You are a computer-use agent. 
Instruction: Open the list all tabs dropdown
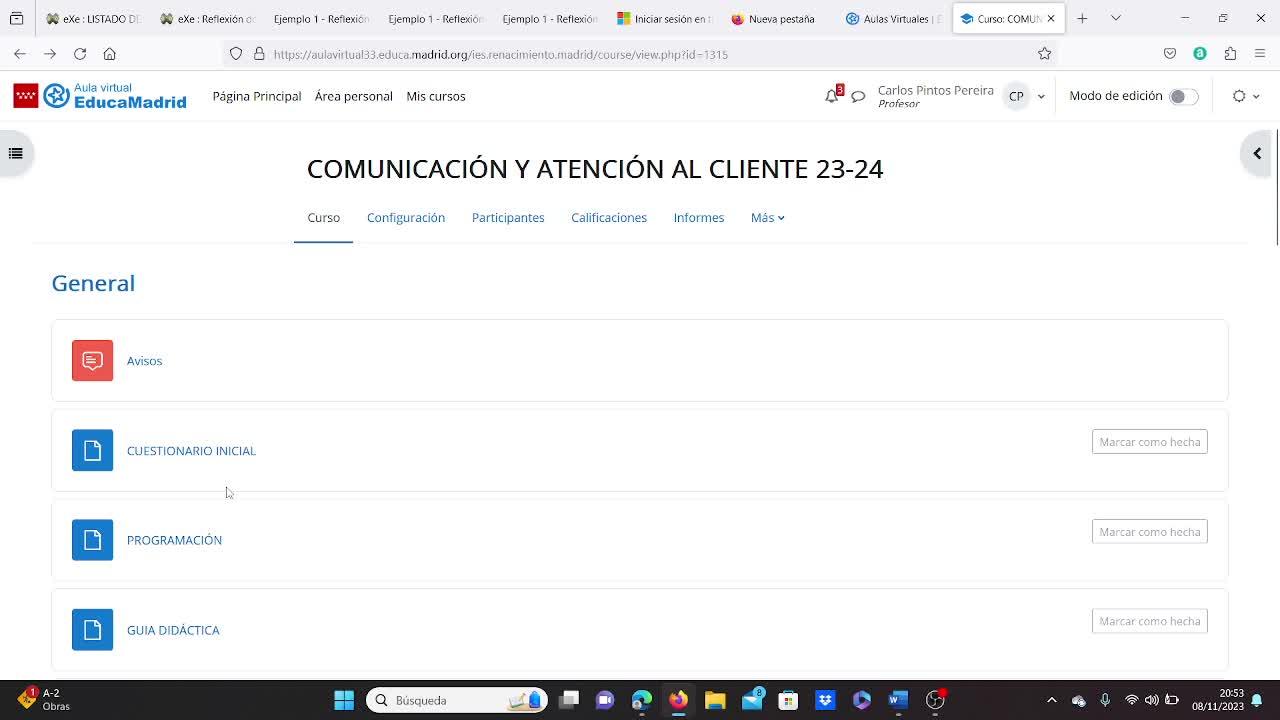(x=1116, y=18)
